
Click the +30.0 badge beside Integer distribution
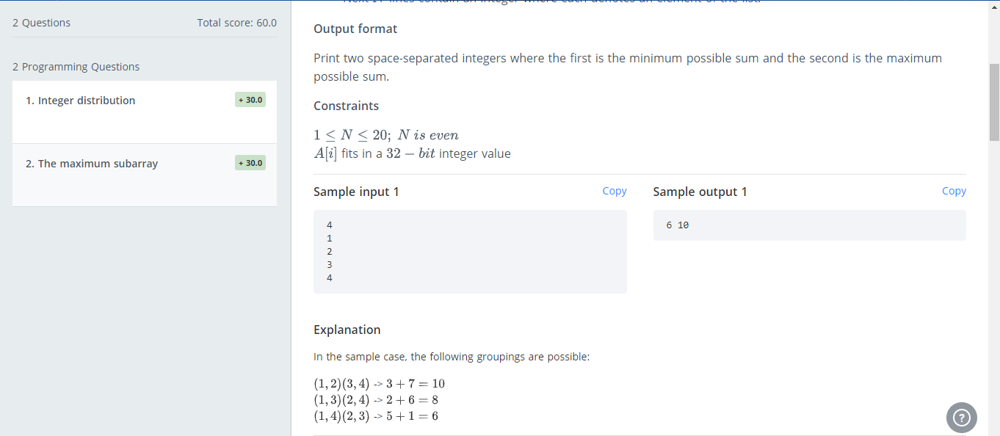(251, 100)
